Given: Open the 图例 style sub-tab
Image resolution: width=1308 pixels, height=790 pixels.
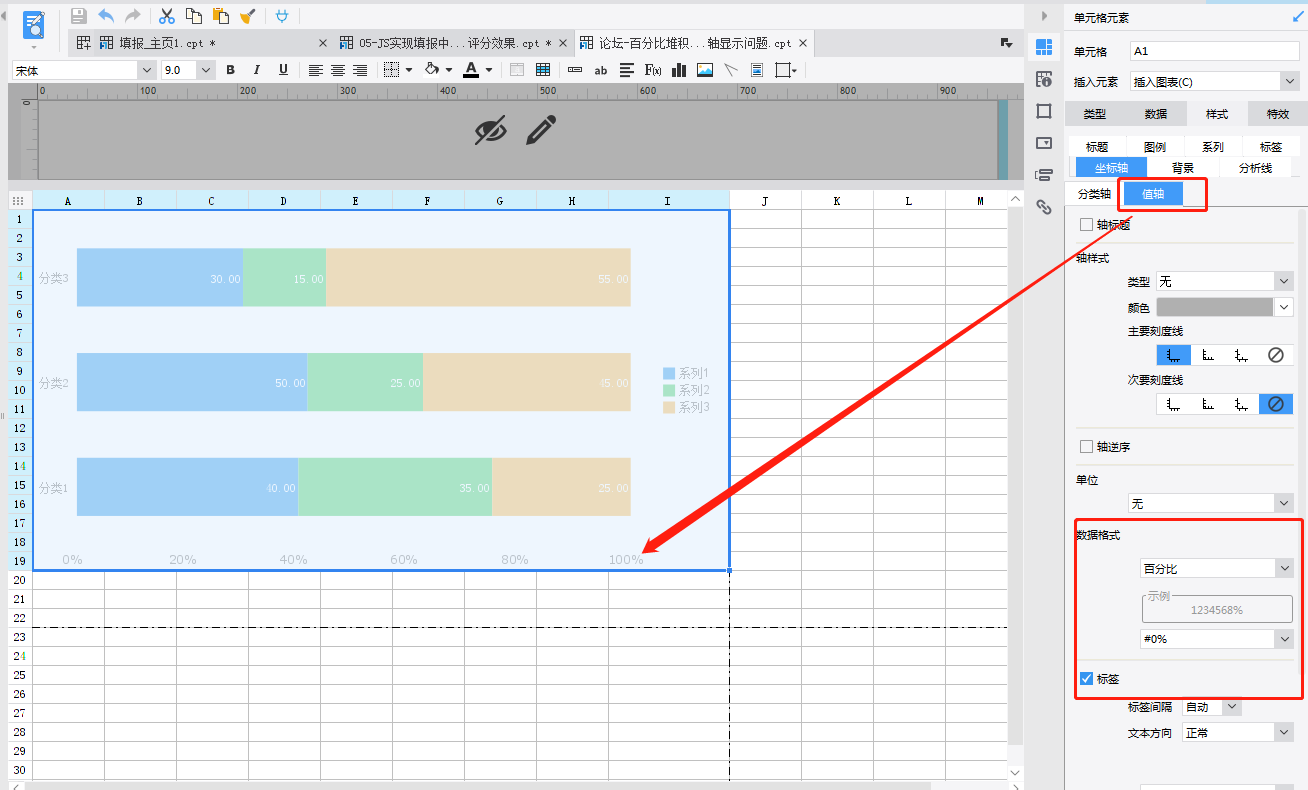Looking at the screenshot, I should [1155, 147].
